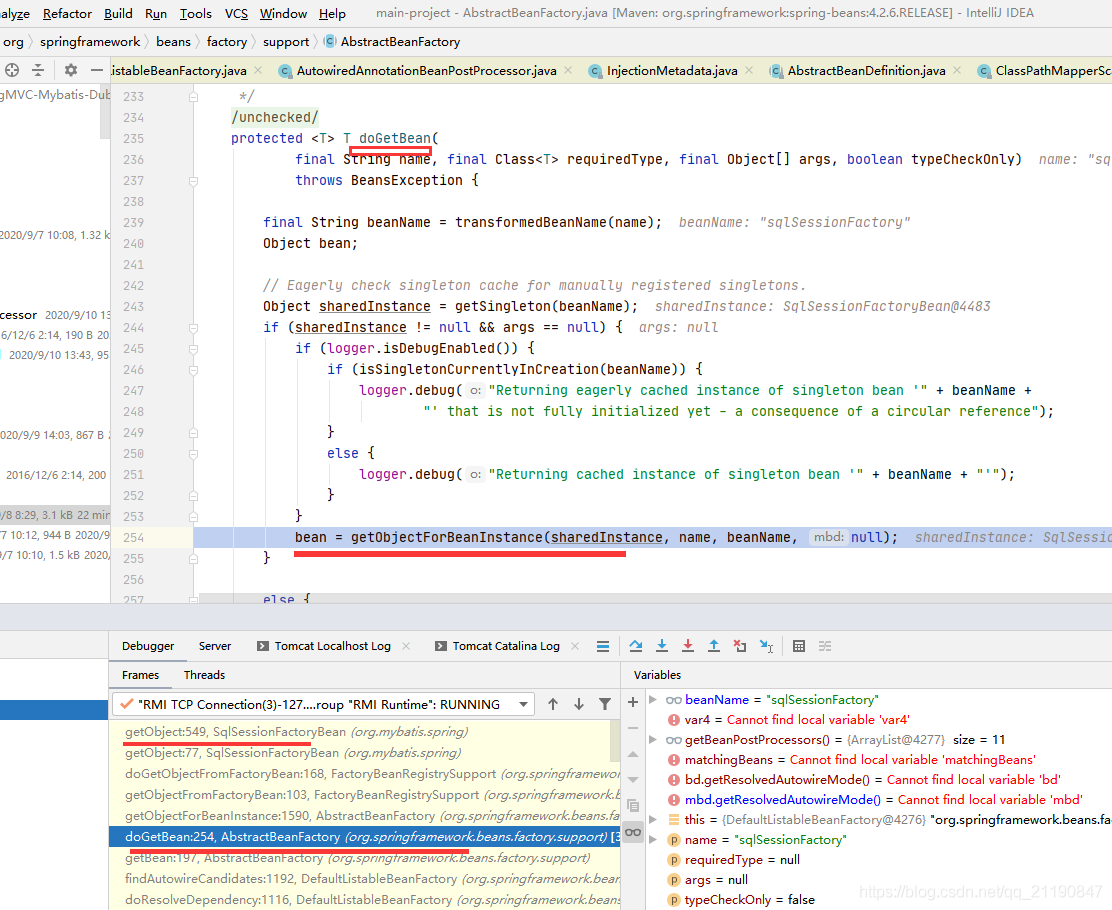Click the Locate/Select Opened File target icon
This screenshot has height=910, width=1112.
coord(12,70)
